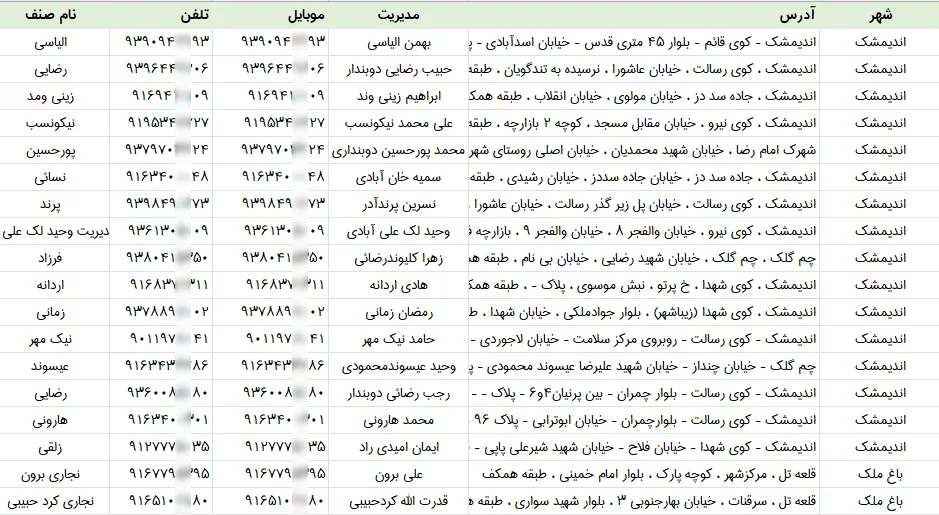Click address قلعه تل سرقنات
The width and height of the screenshot is (939, 515).
(x=644, y=501)
